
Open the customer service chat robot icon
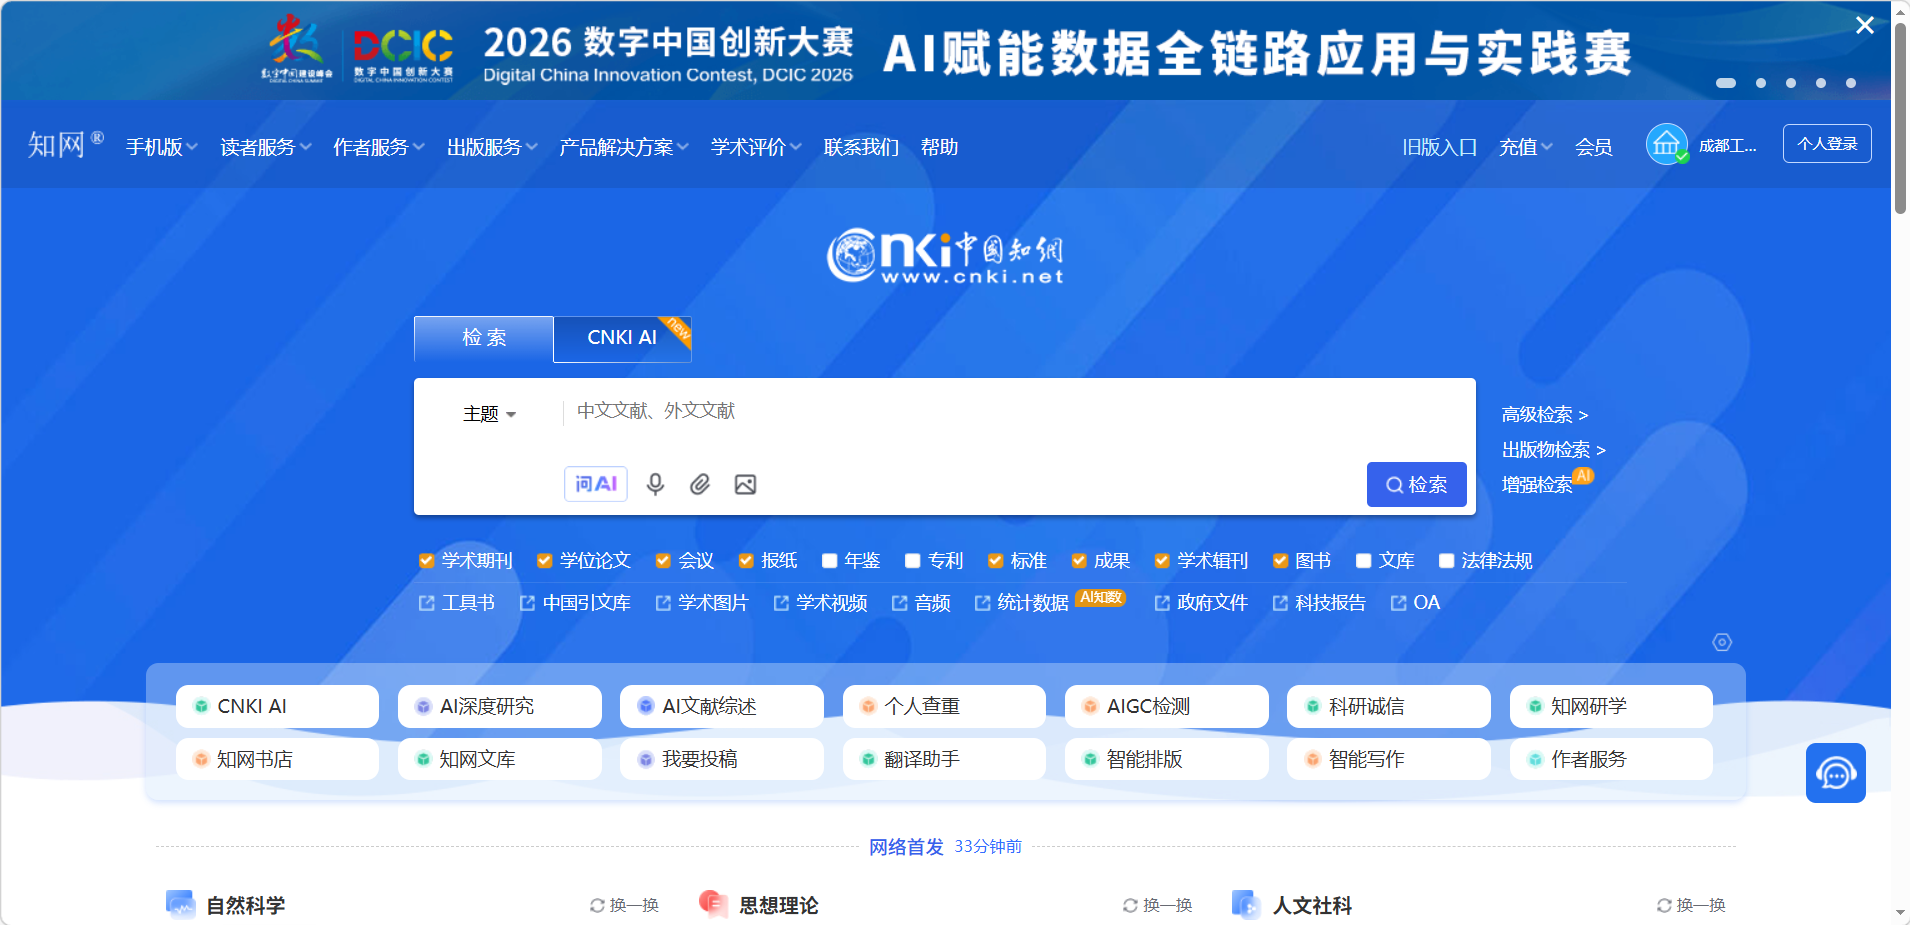(x=1836, y=773)
